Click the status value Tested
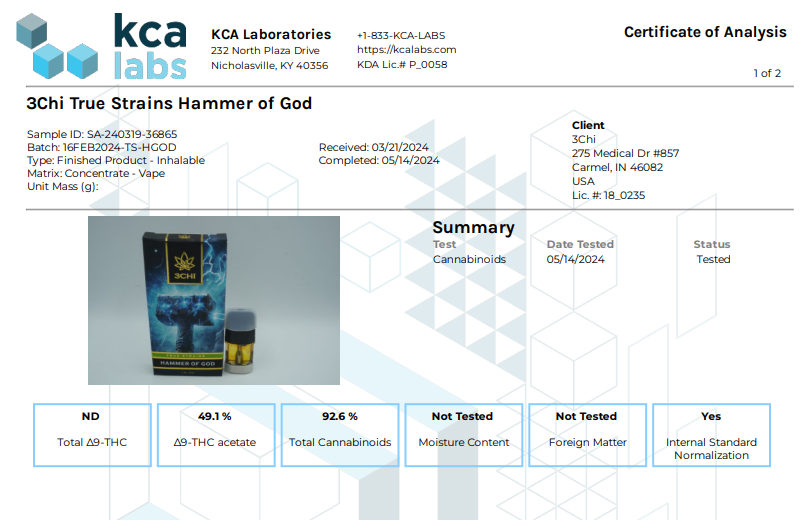This screenshot has height=520, width=809. (x=713, y=259)
